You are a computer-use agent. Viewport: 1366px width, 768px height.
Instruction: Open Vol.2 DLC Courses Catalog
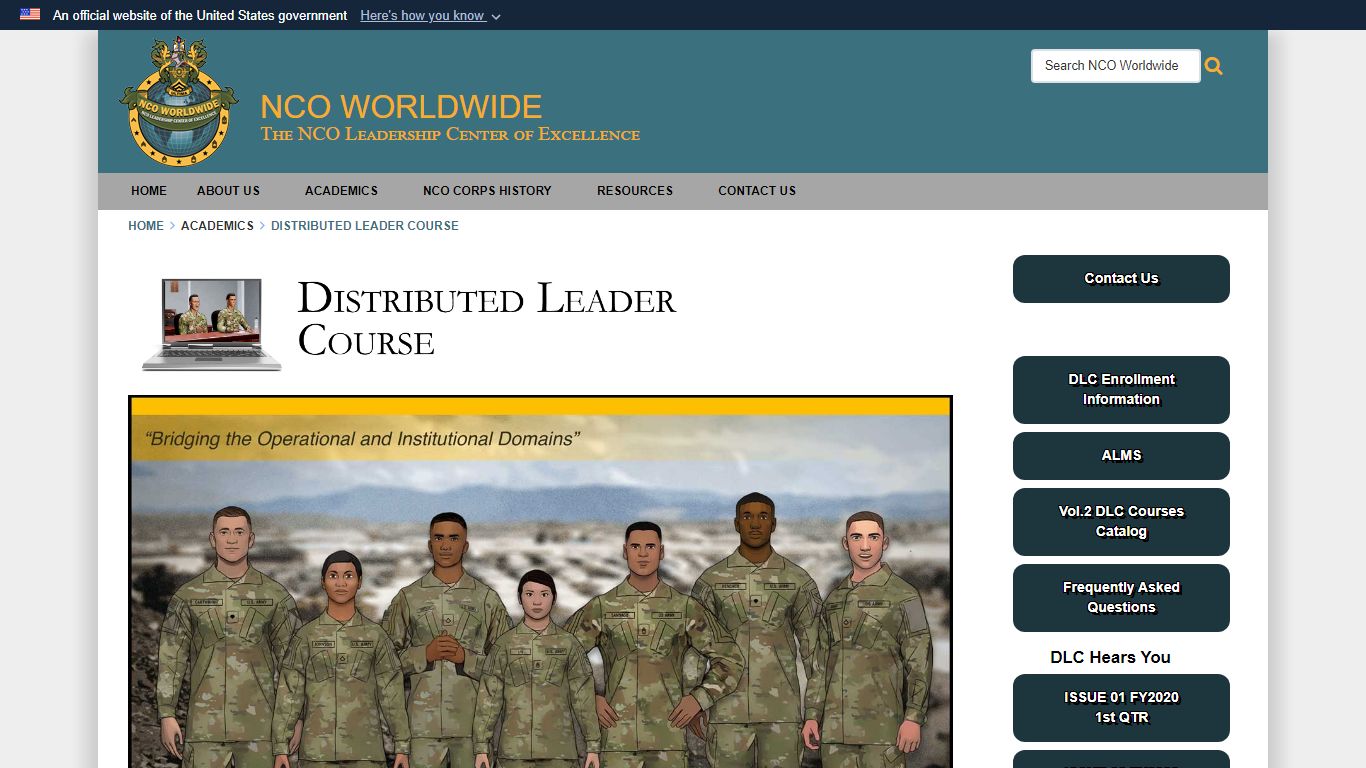1121,522
